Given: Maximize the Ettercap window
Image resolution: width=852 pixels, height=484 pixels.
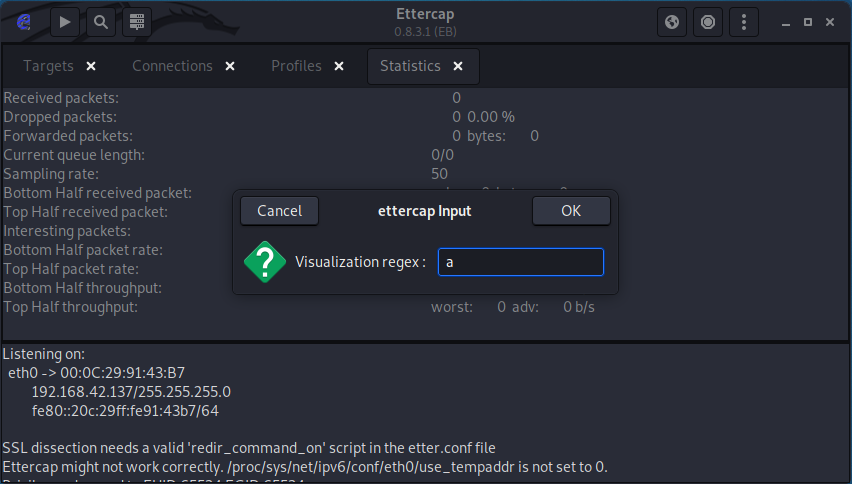Looking at the screenshot, I should 808,22.
